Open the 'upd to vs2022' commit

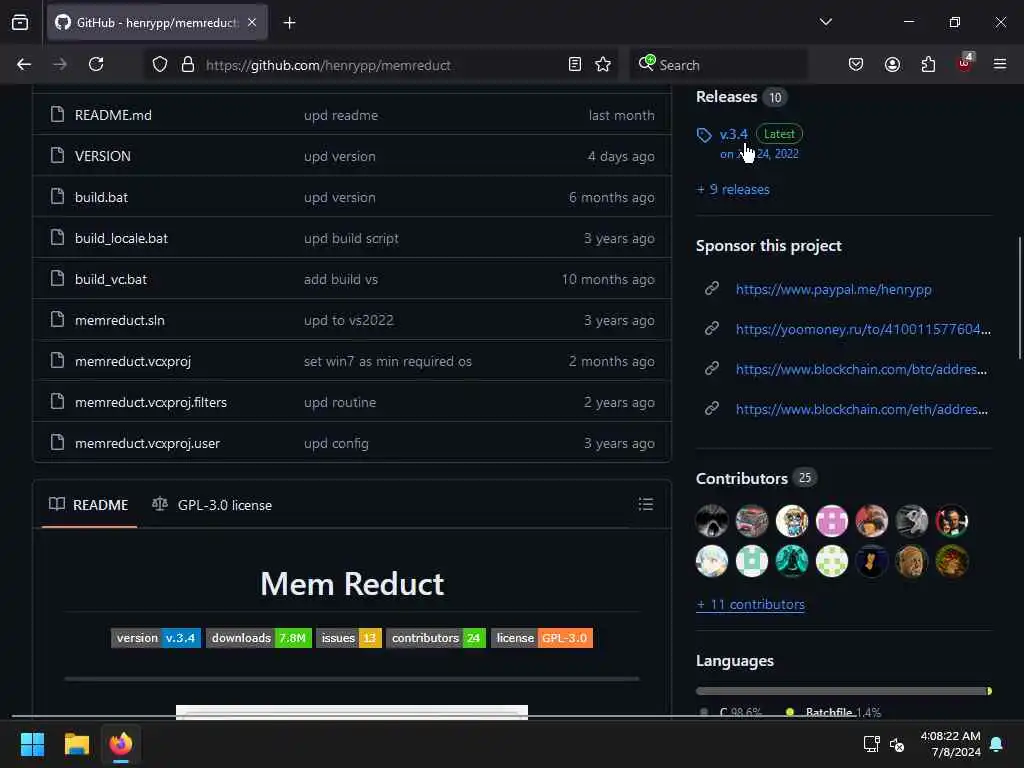pos(349,320)
